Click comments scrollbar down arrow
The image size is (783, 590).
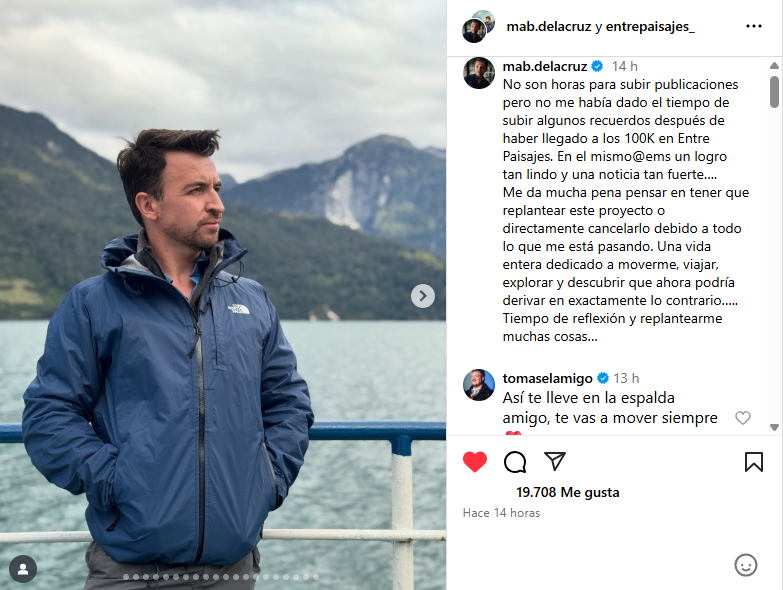coord(774,427)
